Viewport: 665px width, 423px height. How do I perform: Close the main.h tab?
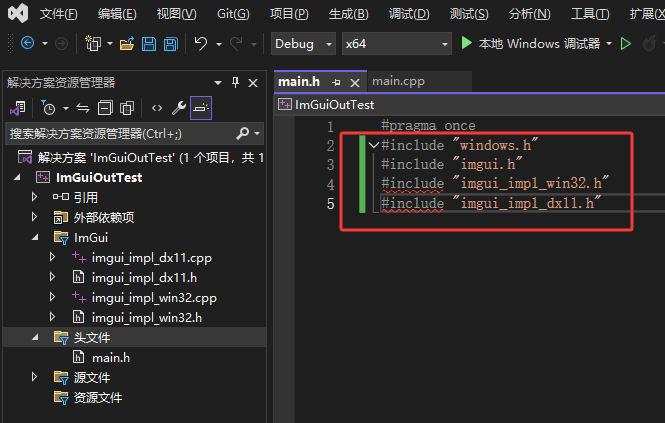click(x=355, y=83)
